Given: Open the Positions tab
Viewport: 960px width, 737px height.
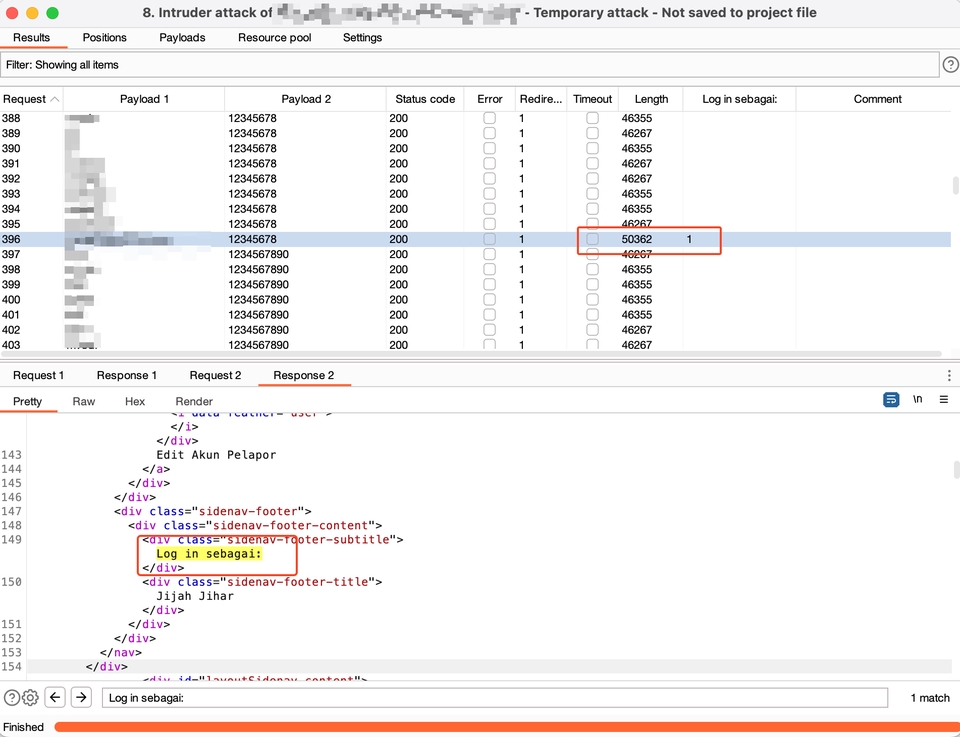Looking at the screenshot, I should (105, 37).
